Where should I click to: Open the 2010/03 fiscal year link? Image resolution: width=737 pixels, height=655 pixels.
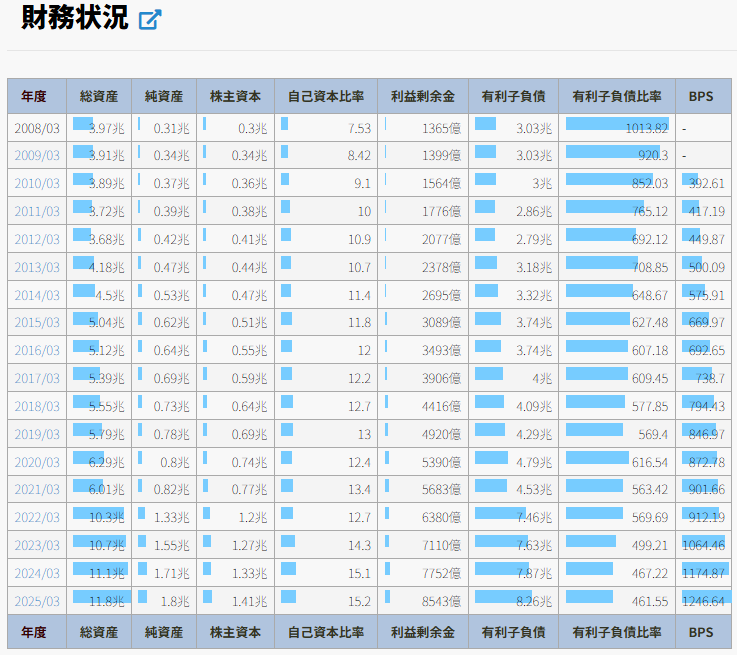pyautogui.click(x=37, y=183)
